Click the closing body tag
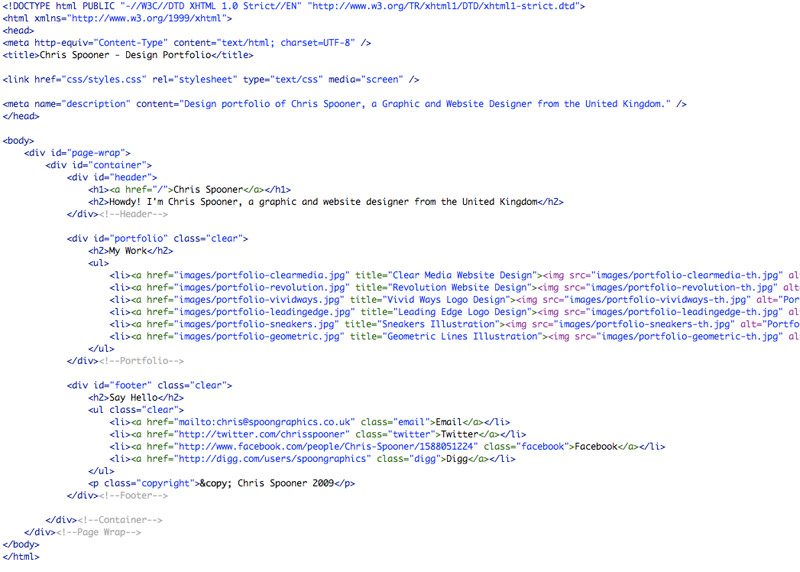Viewport: 800px width, 572px height. pyautogui.click(x=21, y=545)
